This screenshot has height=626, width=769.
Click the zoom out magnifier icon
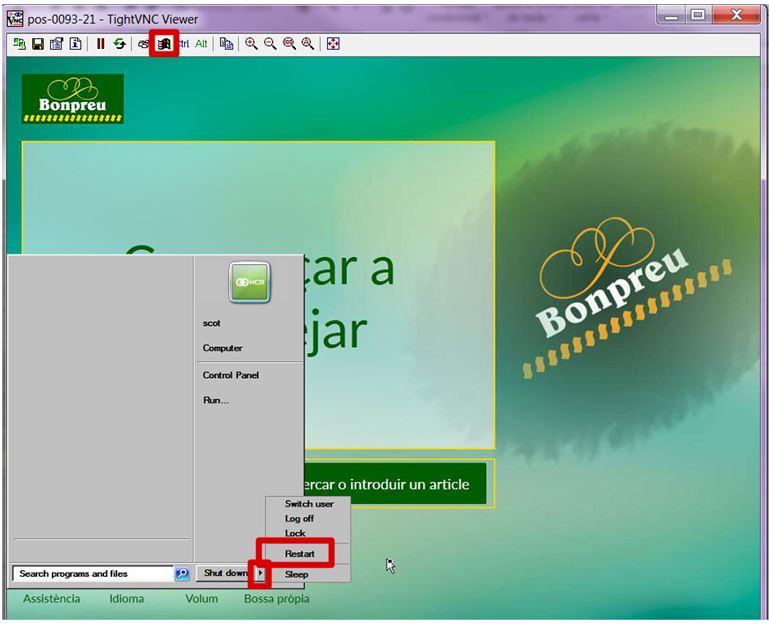pyautogui.click(x=270, y=44)
